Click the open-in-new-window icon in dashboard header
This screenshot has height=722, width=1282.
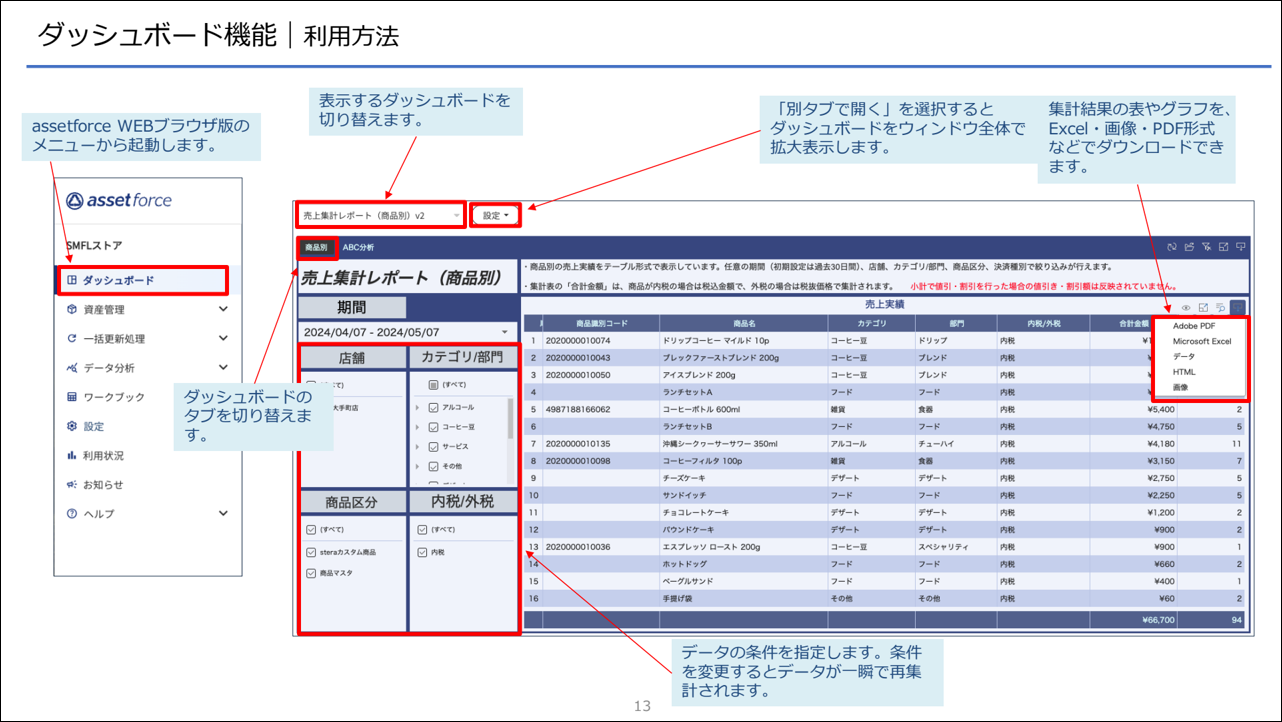click(1223, 247)
